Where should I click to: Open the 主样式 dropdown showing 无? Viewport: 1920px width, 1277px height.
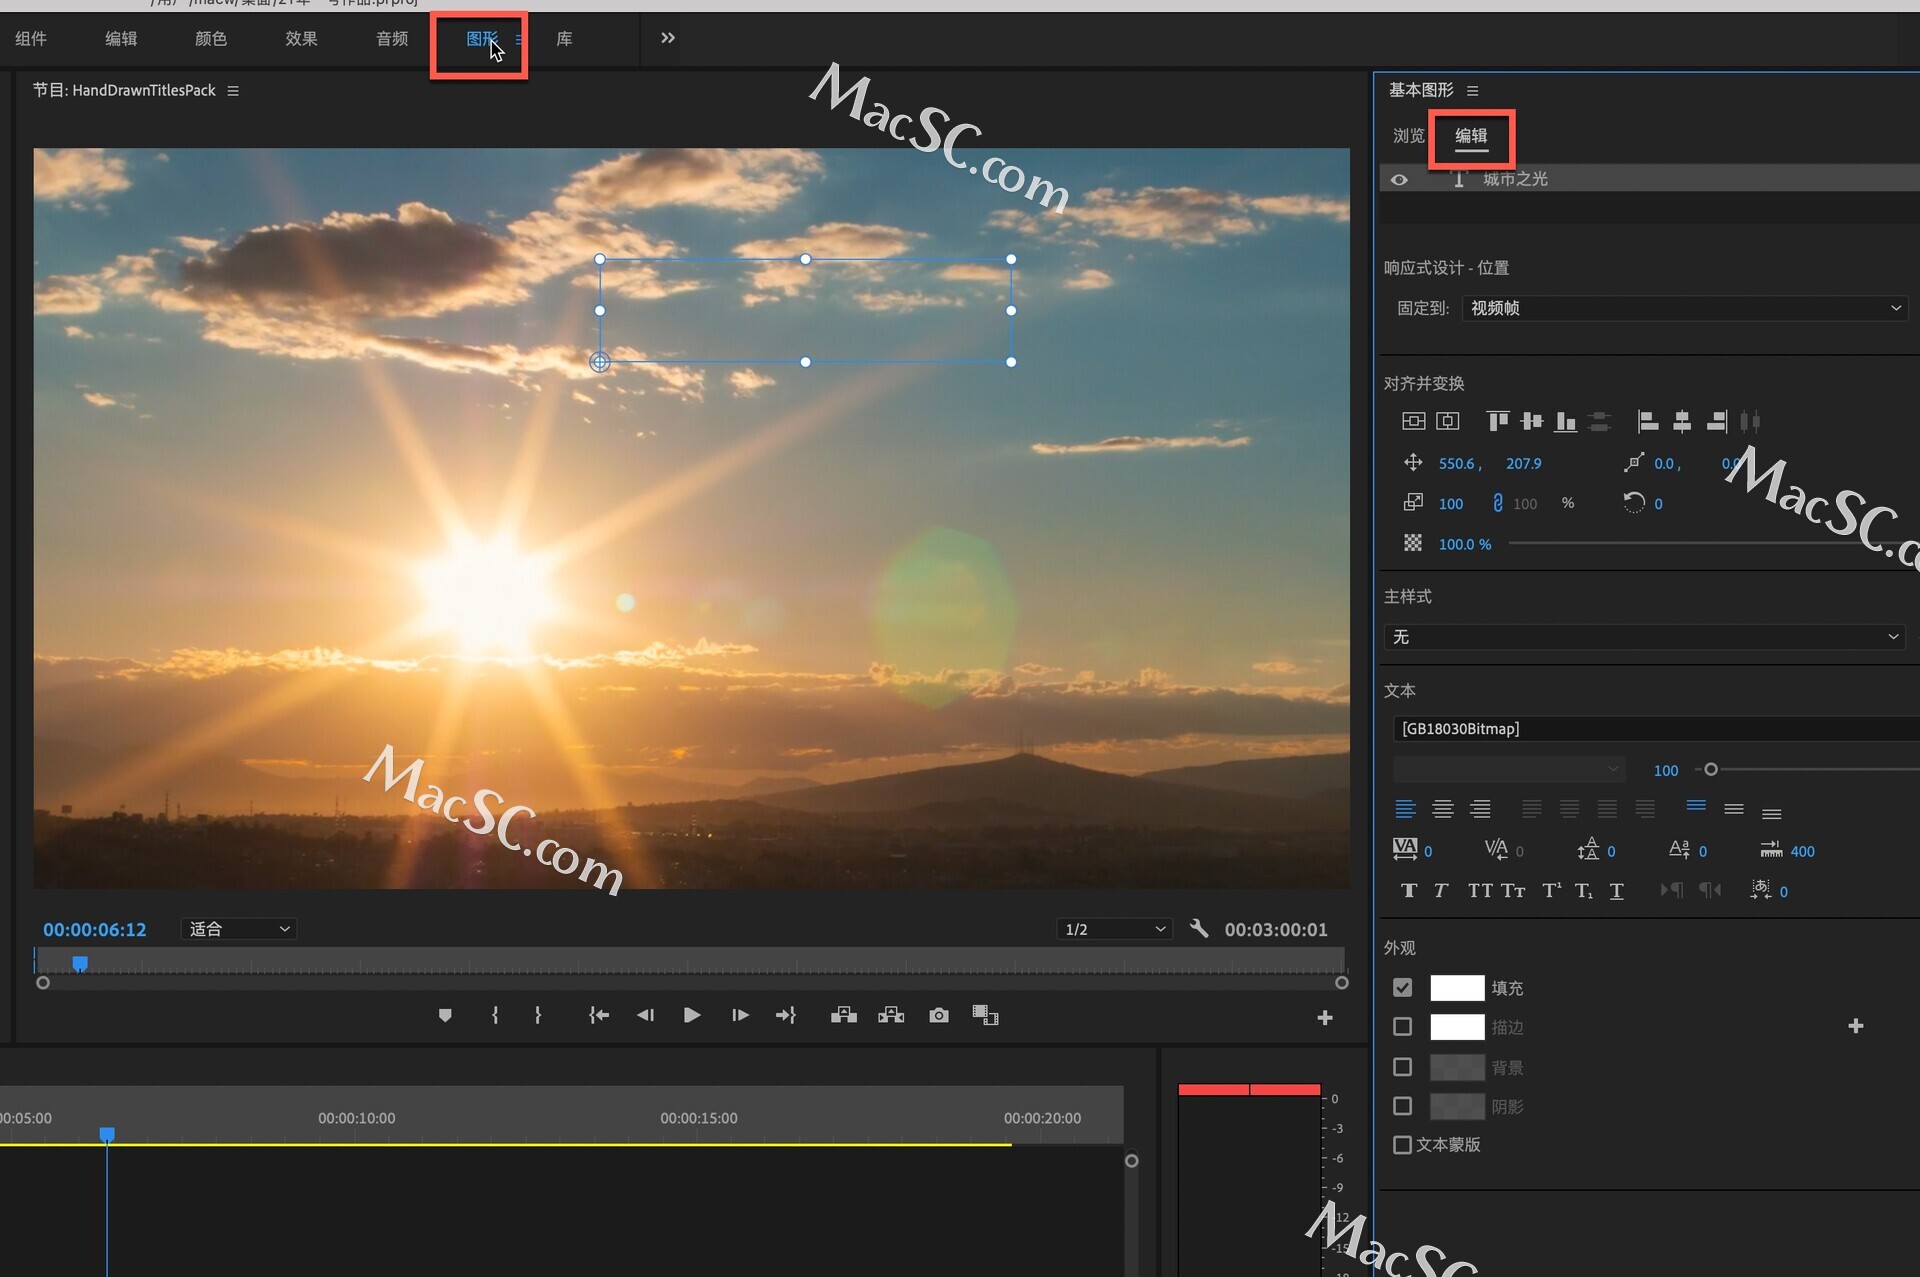tap(1644, 636)
